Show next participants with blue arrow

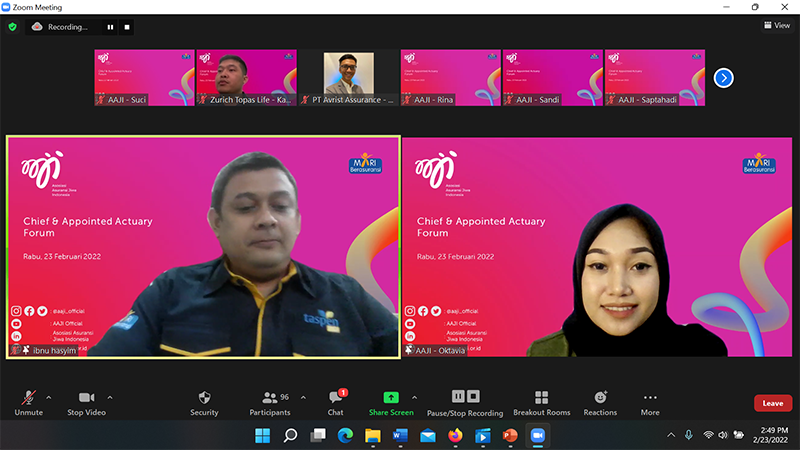point(723,78)
